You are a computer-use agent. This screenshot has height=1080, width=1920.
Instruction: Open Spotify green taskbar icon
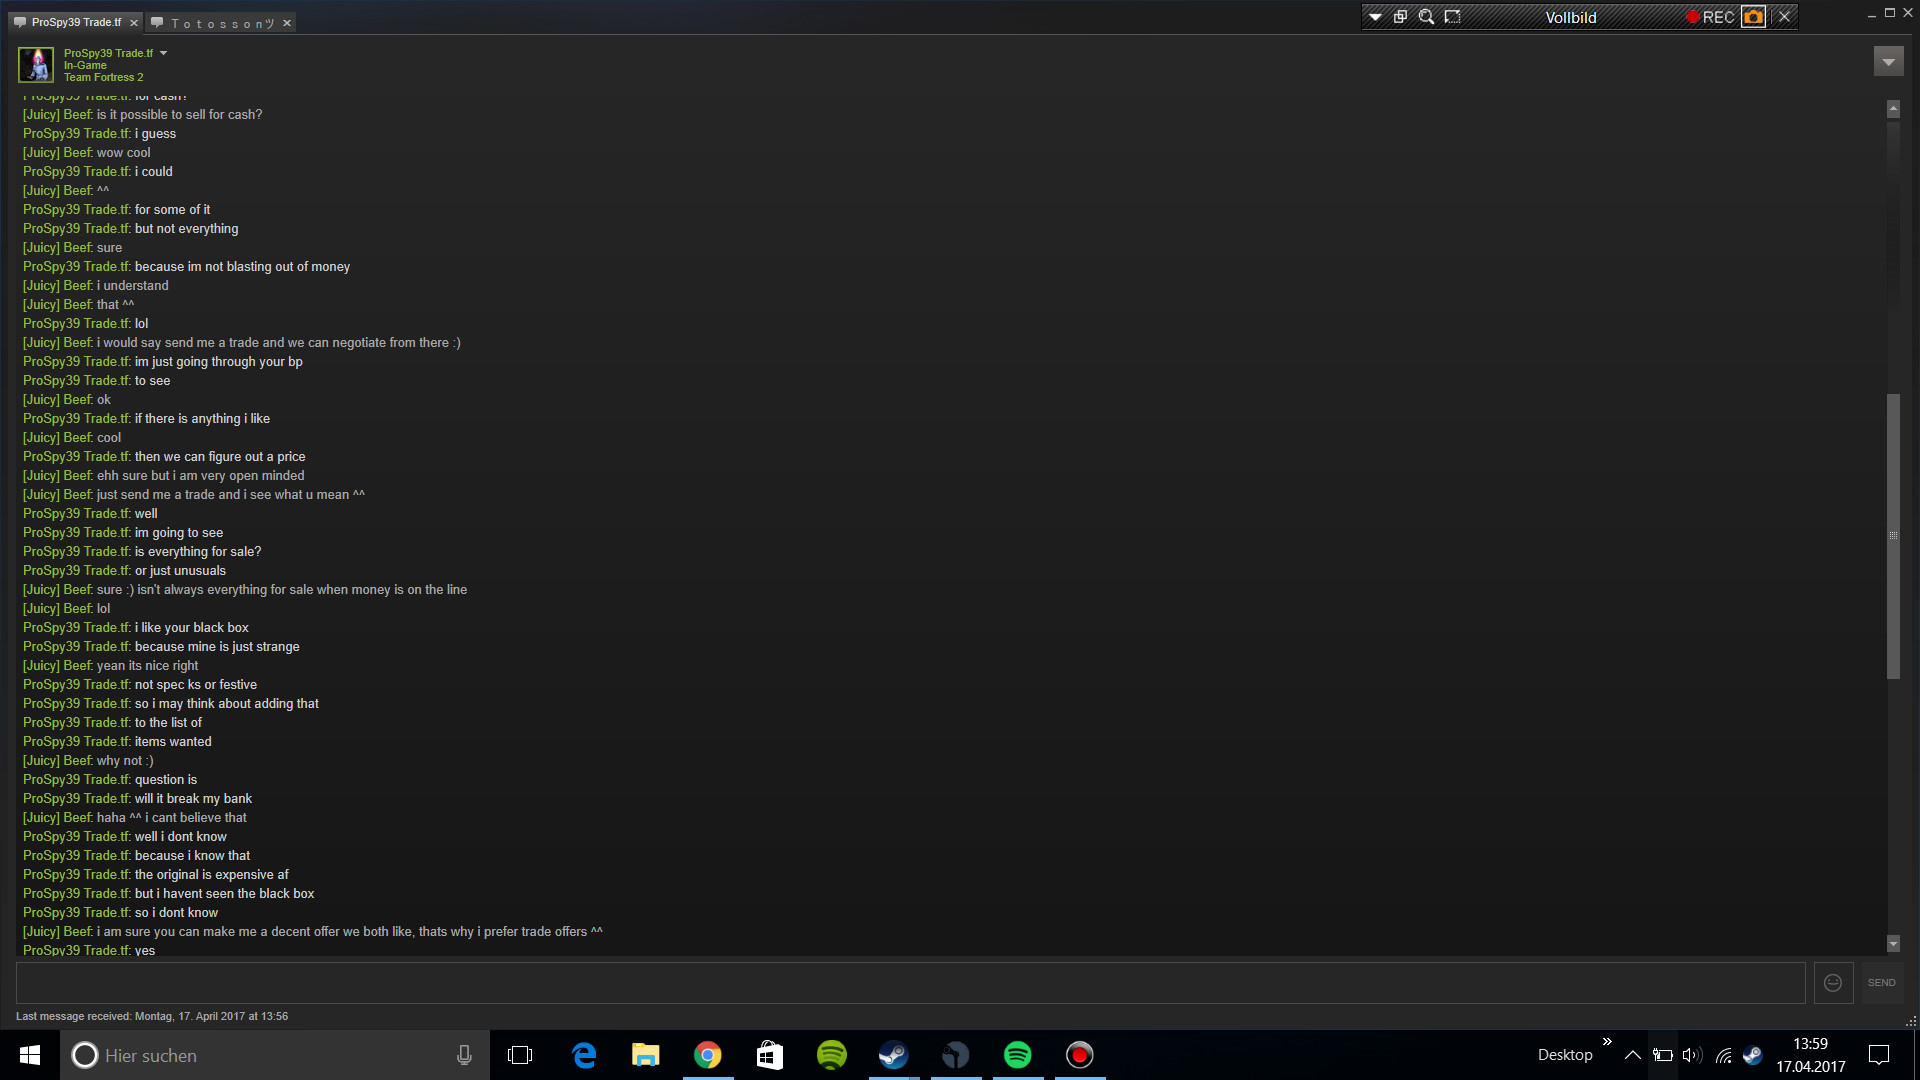point(1017,1055)
